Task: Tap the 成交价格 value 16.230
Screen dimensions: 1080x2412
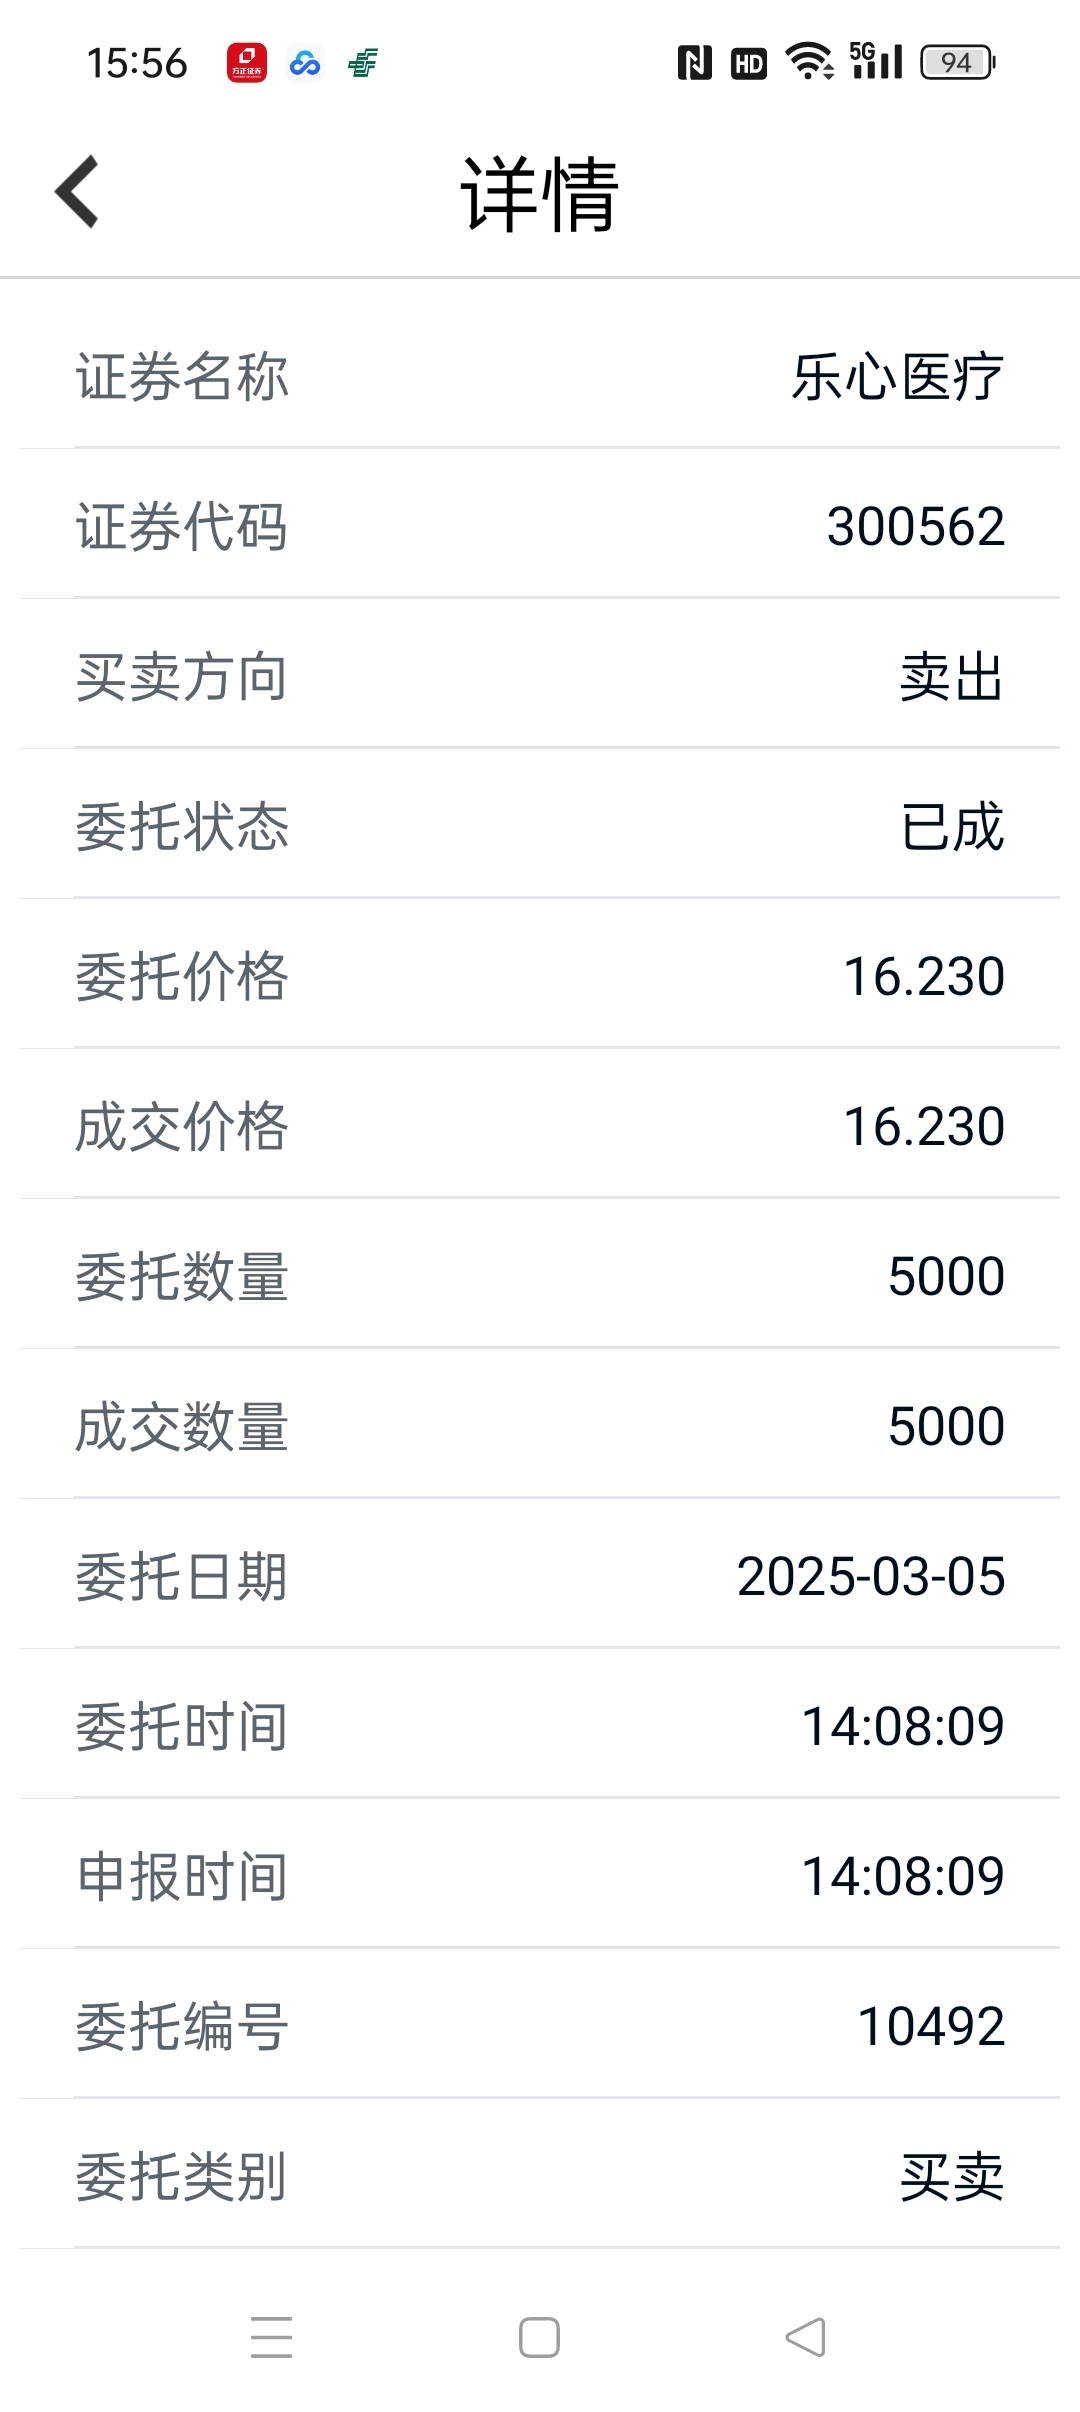Action: pos(924,1126)
